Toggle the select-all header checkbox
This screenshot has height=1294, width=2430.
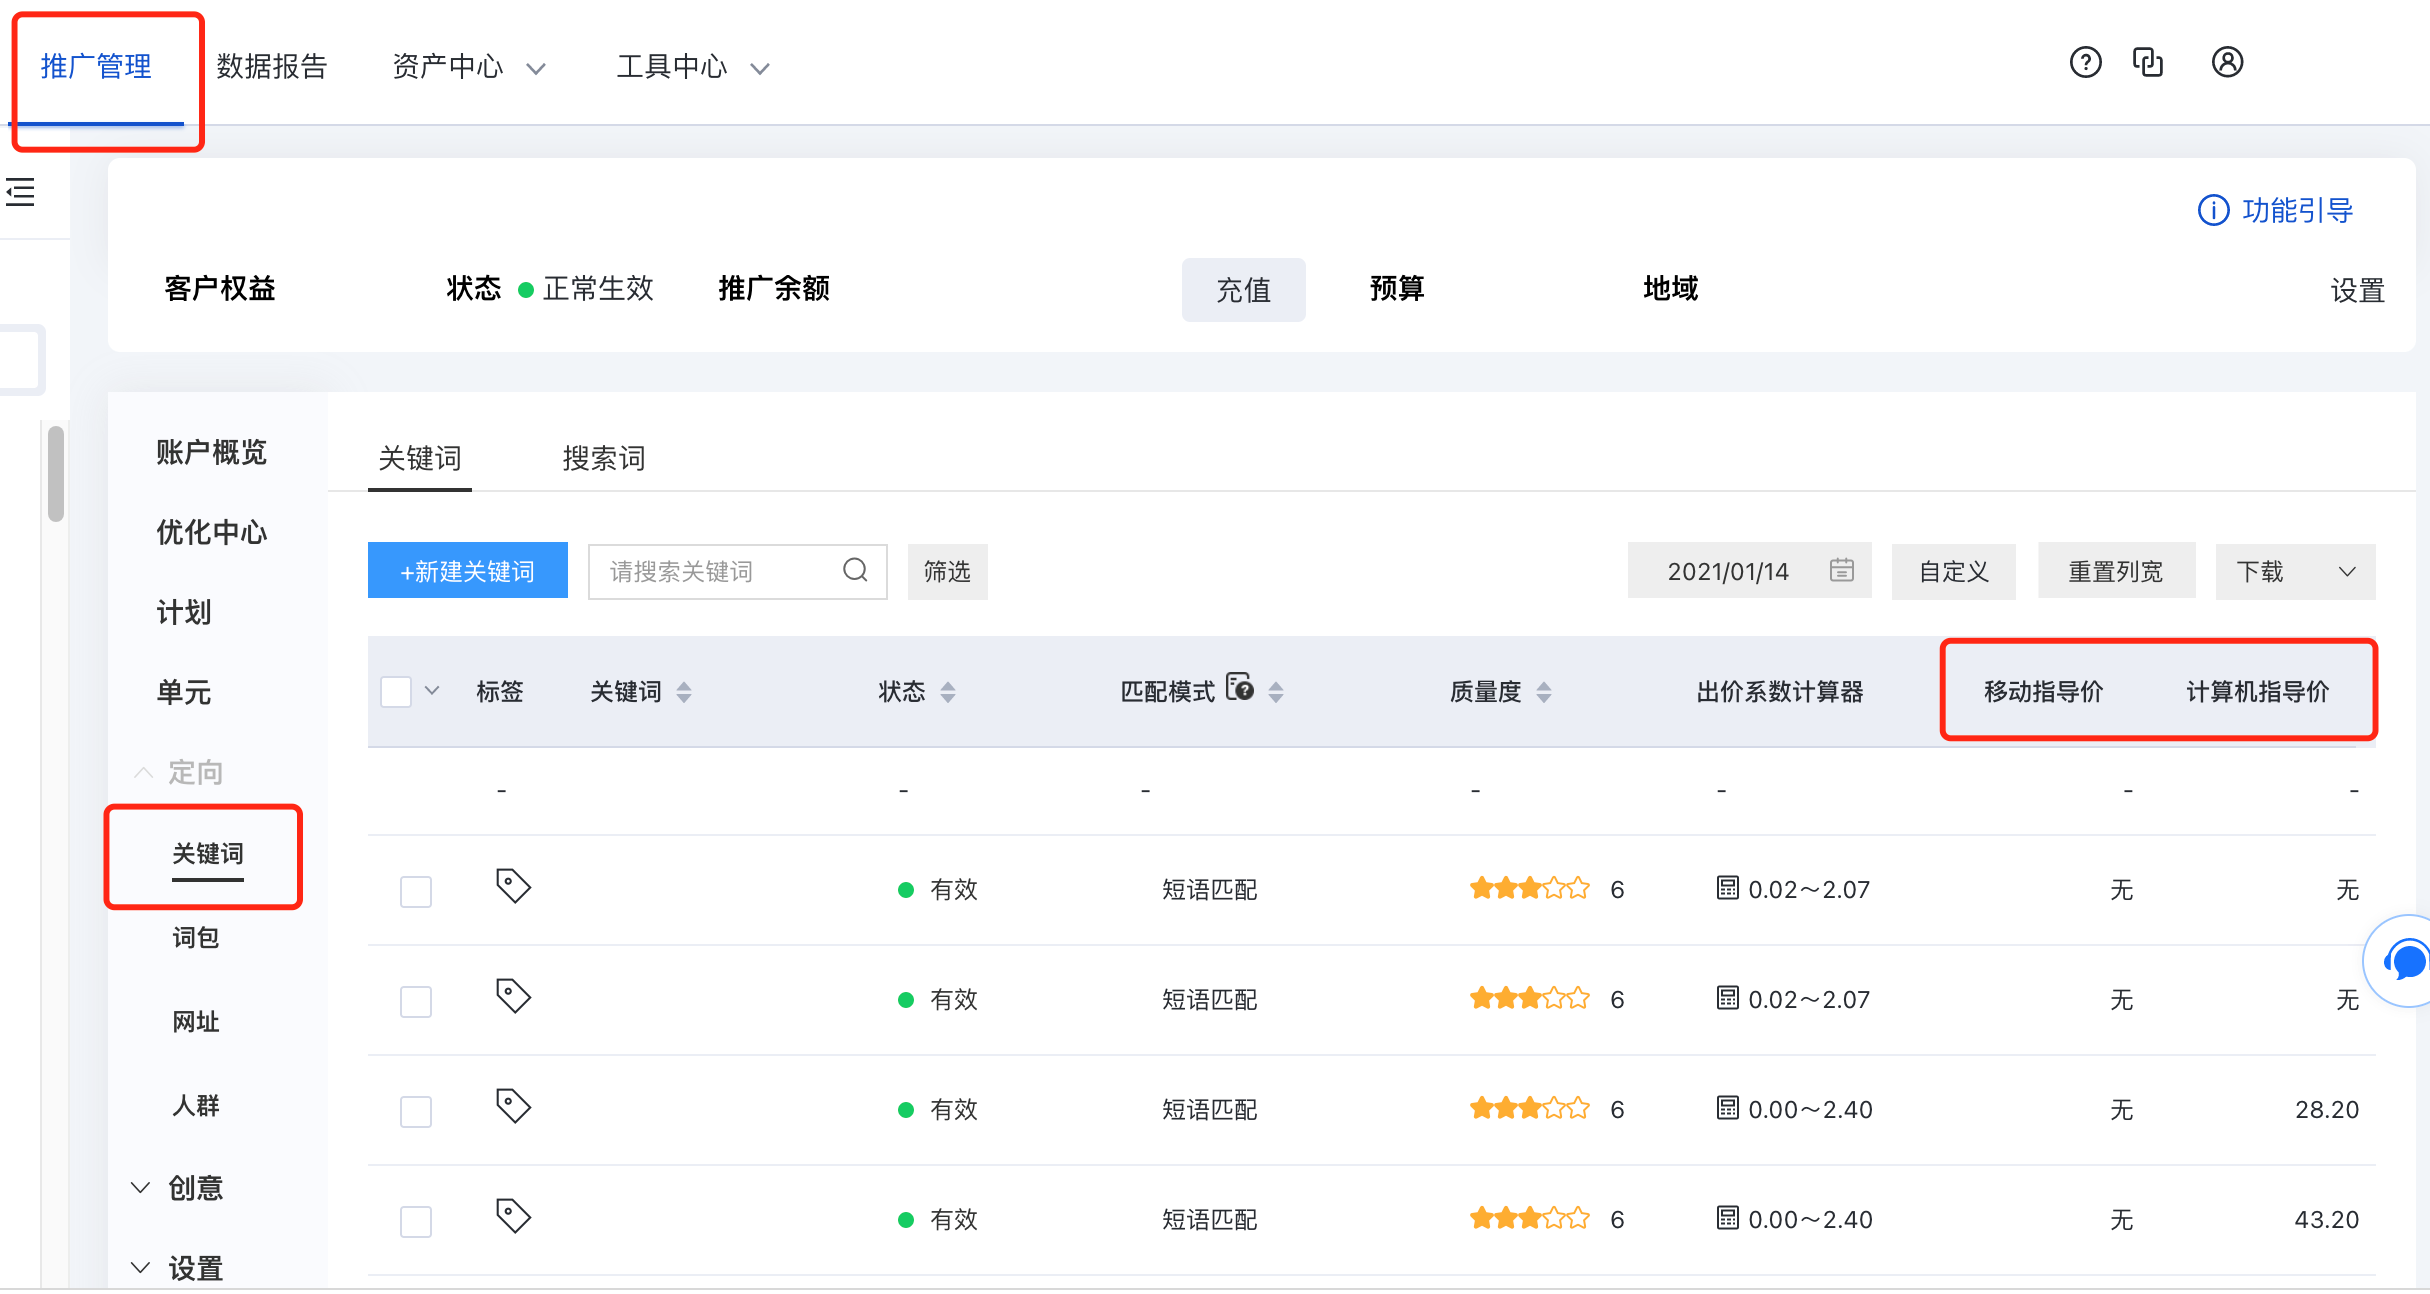pos(396,692)
